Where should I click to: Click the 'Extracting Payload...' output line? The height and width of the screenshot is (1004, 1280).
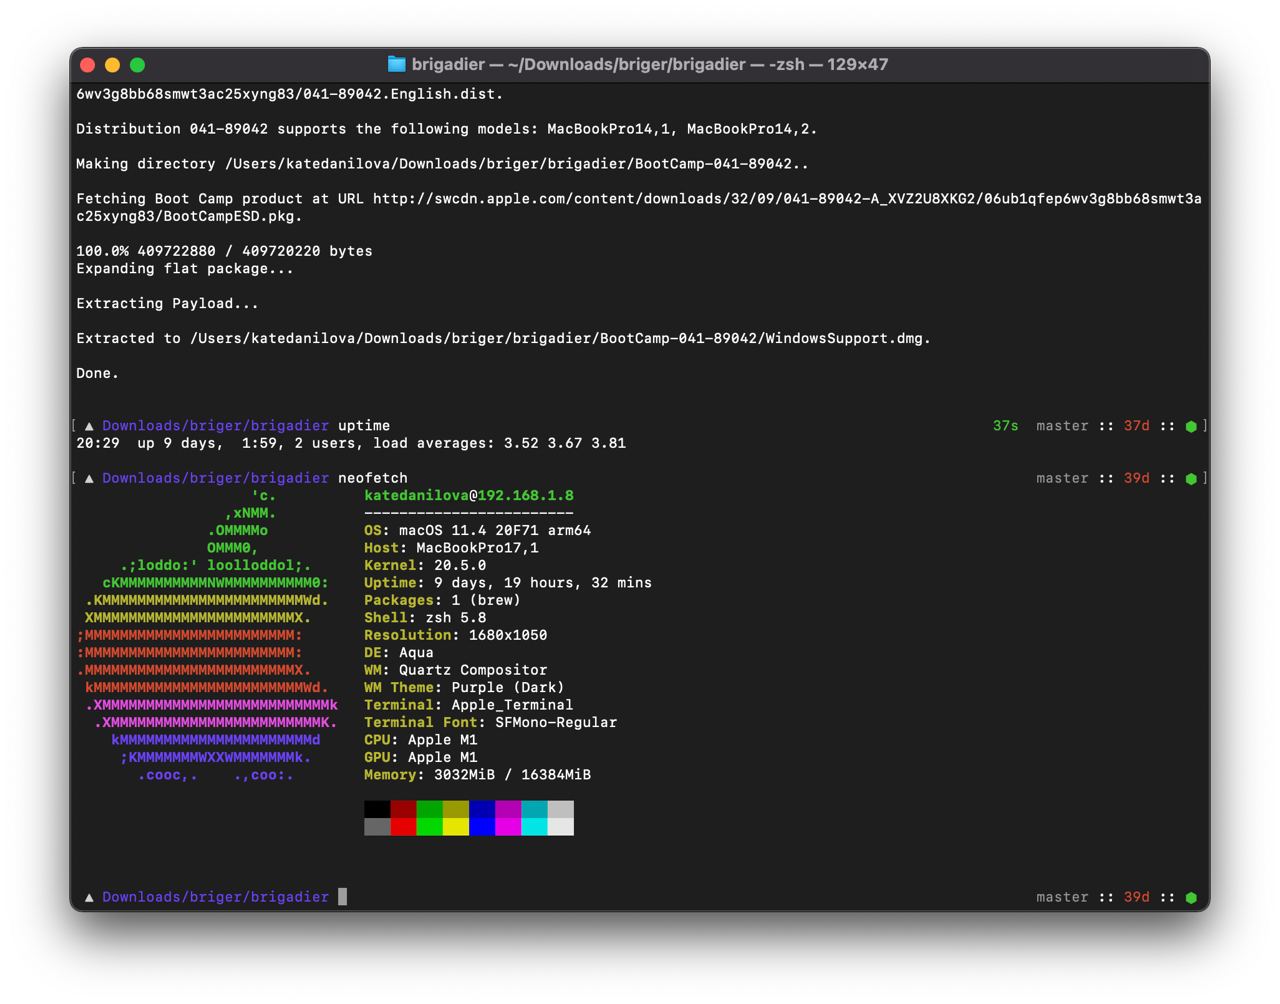point(168,304)
